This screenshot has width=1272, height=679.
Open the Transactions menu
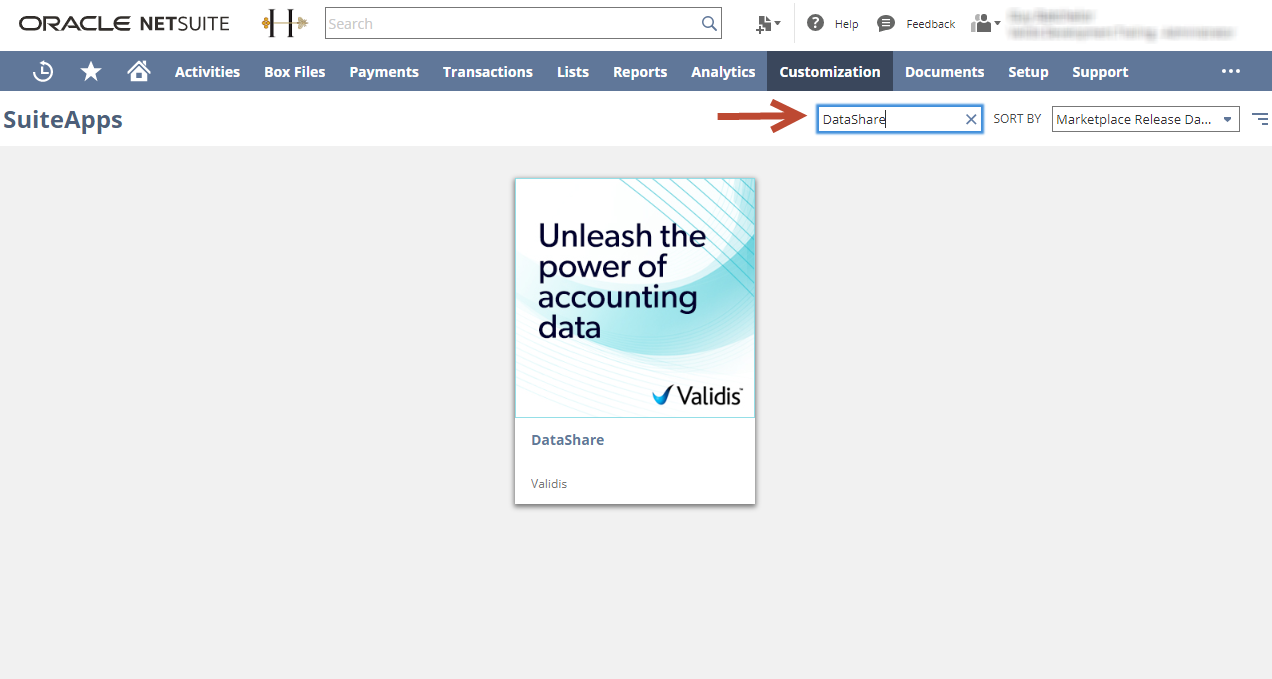pos(488,72)
